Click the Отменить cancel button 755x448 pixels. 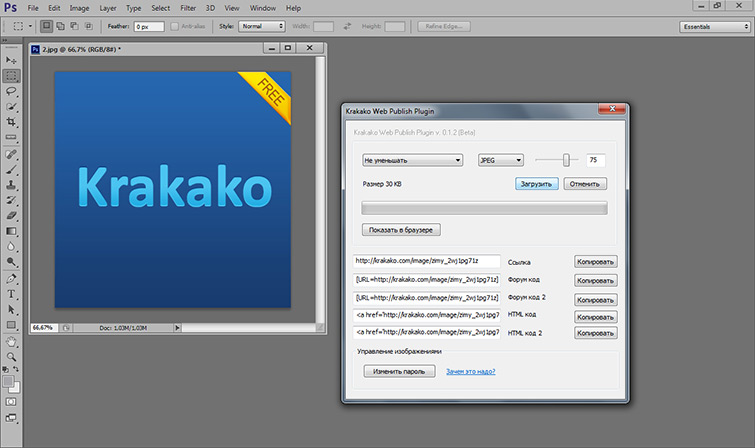click(585, 184)
